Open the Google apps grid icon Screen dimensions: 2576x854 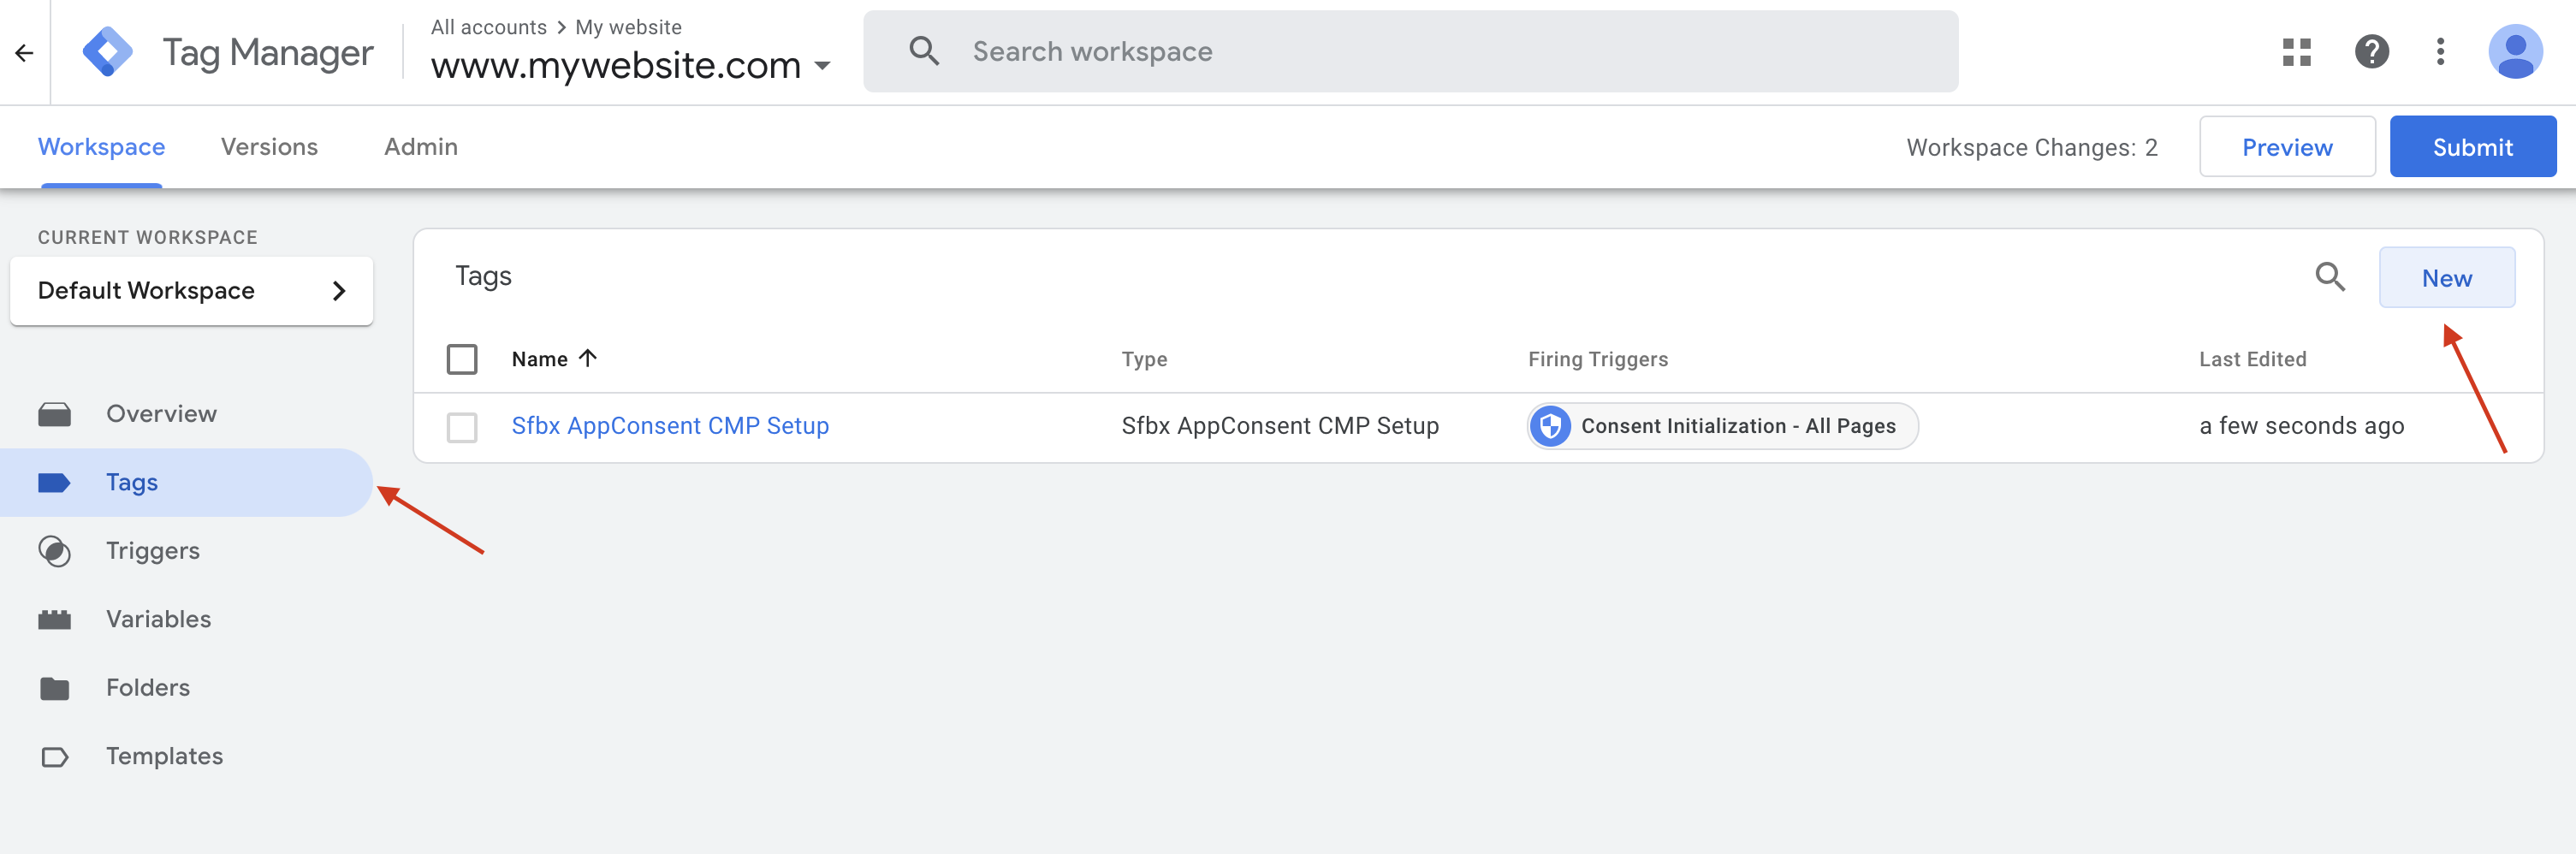coord(2297,52)
